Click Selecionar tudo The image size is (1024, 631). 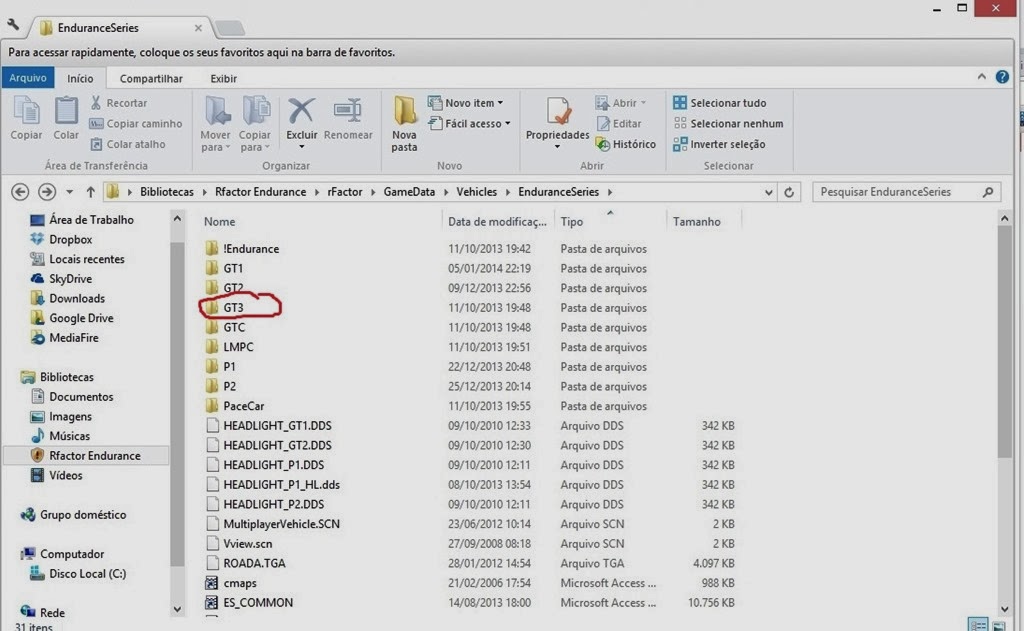(x=720, y=103)
